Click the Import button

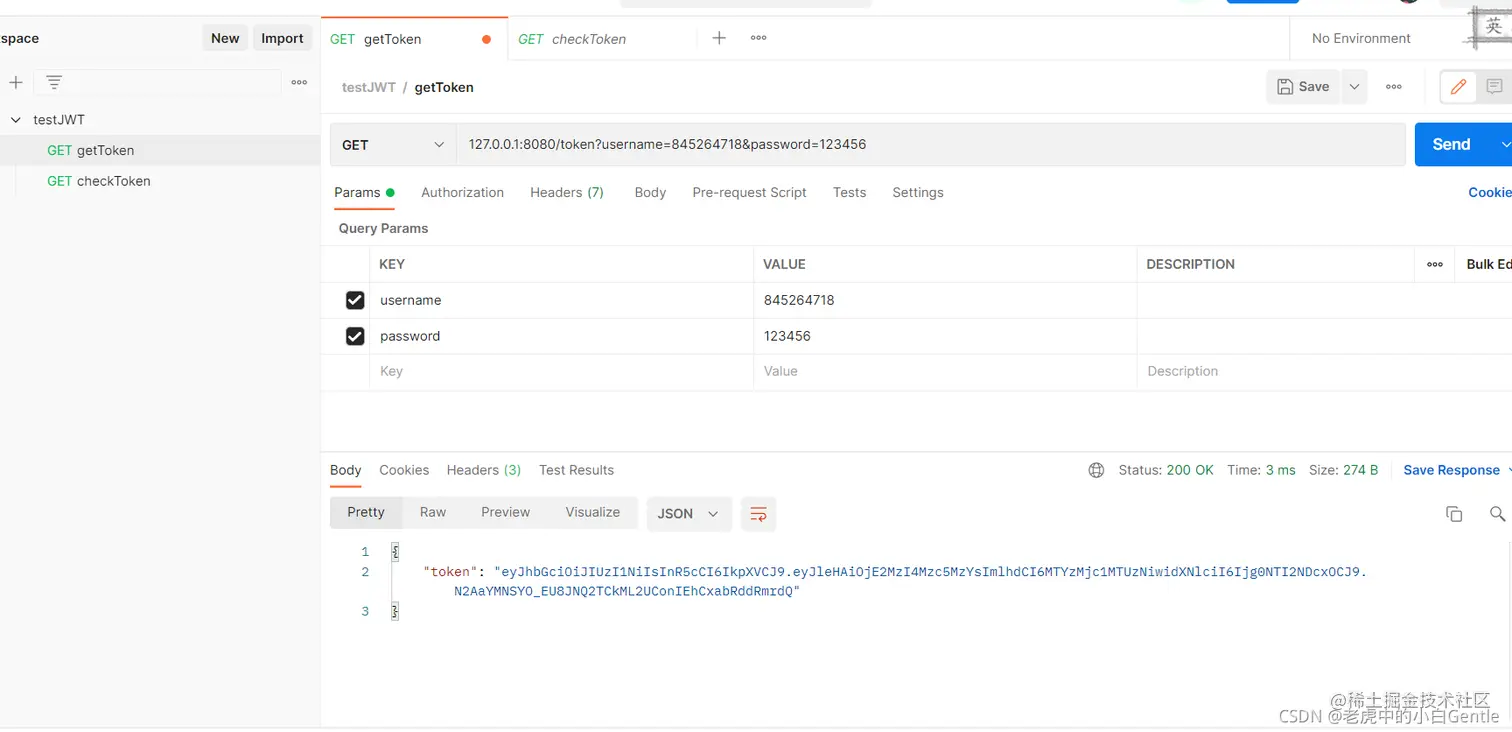coord(282,38)
